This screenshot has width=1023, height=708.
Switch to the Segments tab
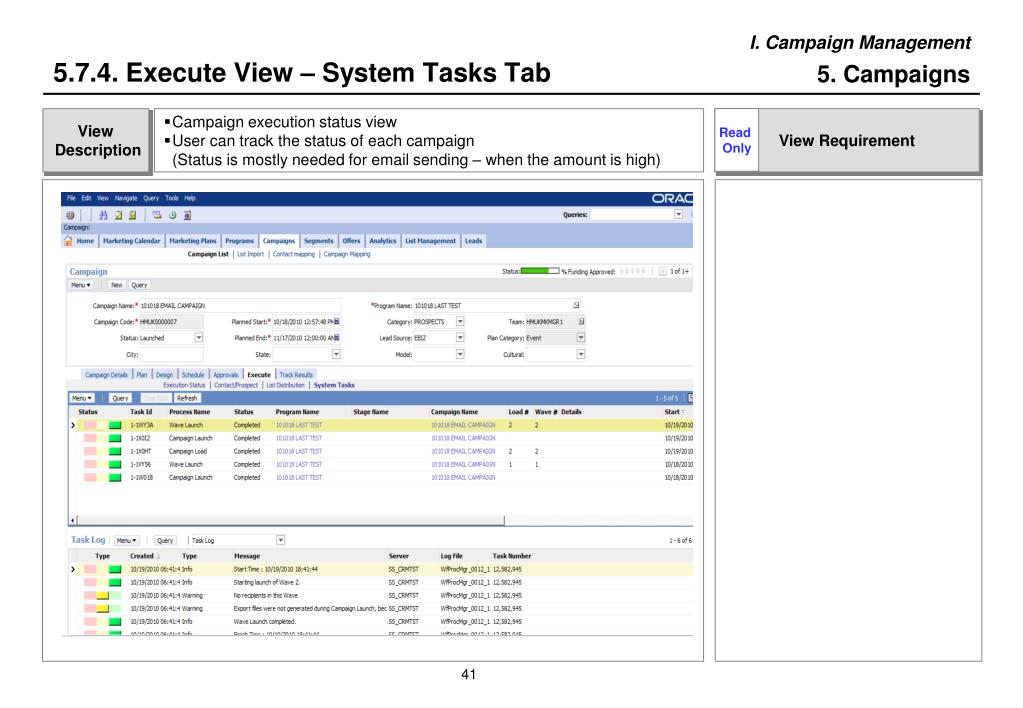click(x=319, y=240)
